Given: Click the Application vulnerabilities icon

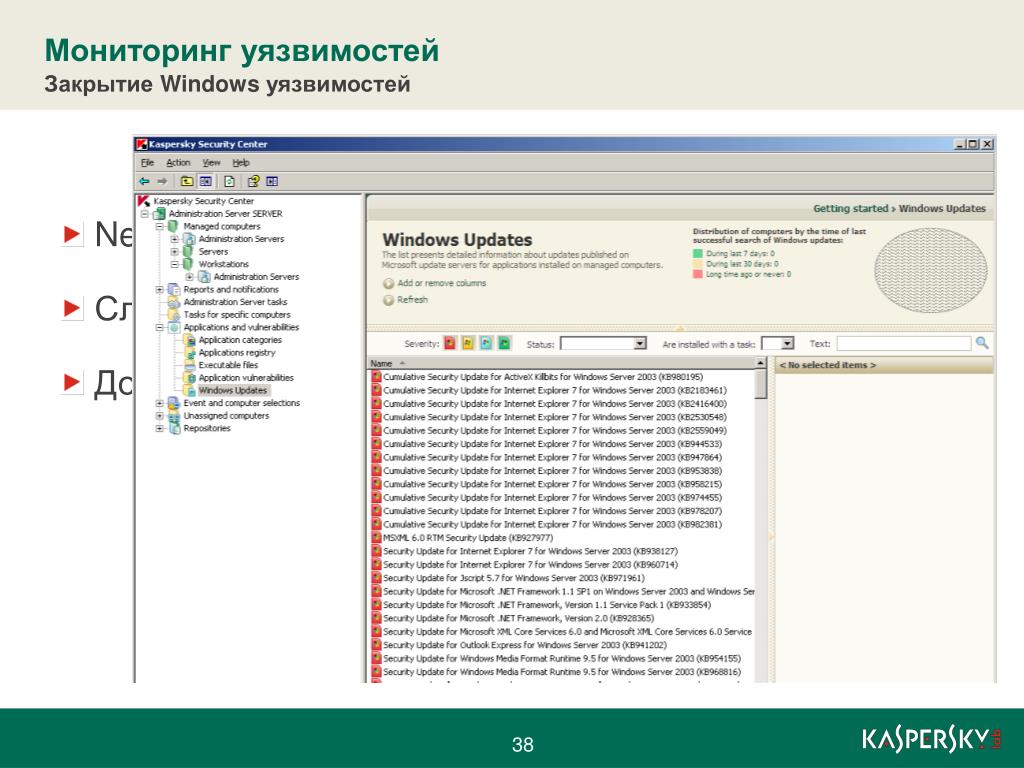Looking at the screenshot, I should 189,377.
